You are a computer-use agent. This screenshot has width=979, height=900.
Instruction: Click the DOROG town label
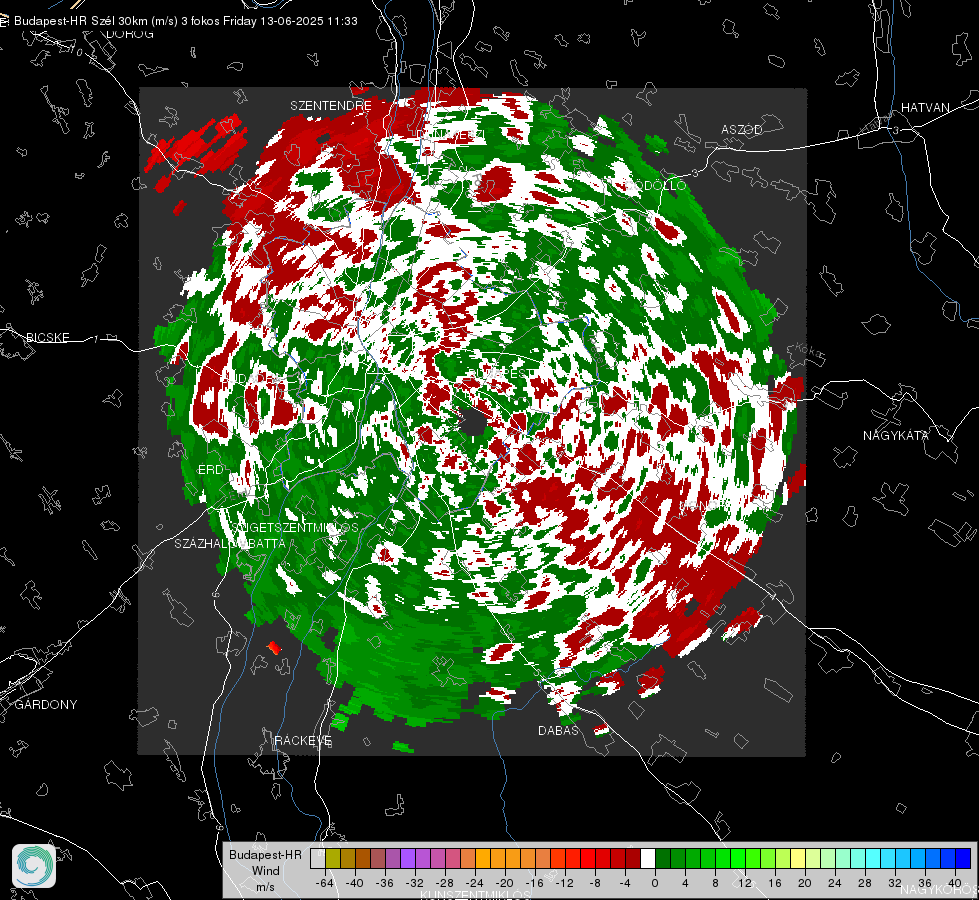(x=130, y=34)
